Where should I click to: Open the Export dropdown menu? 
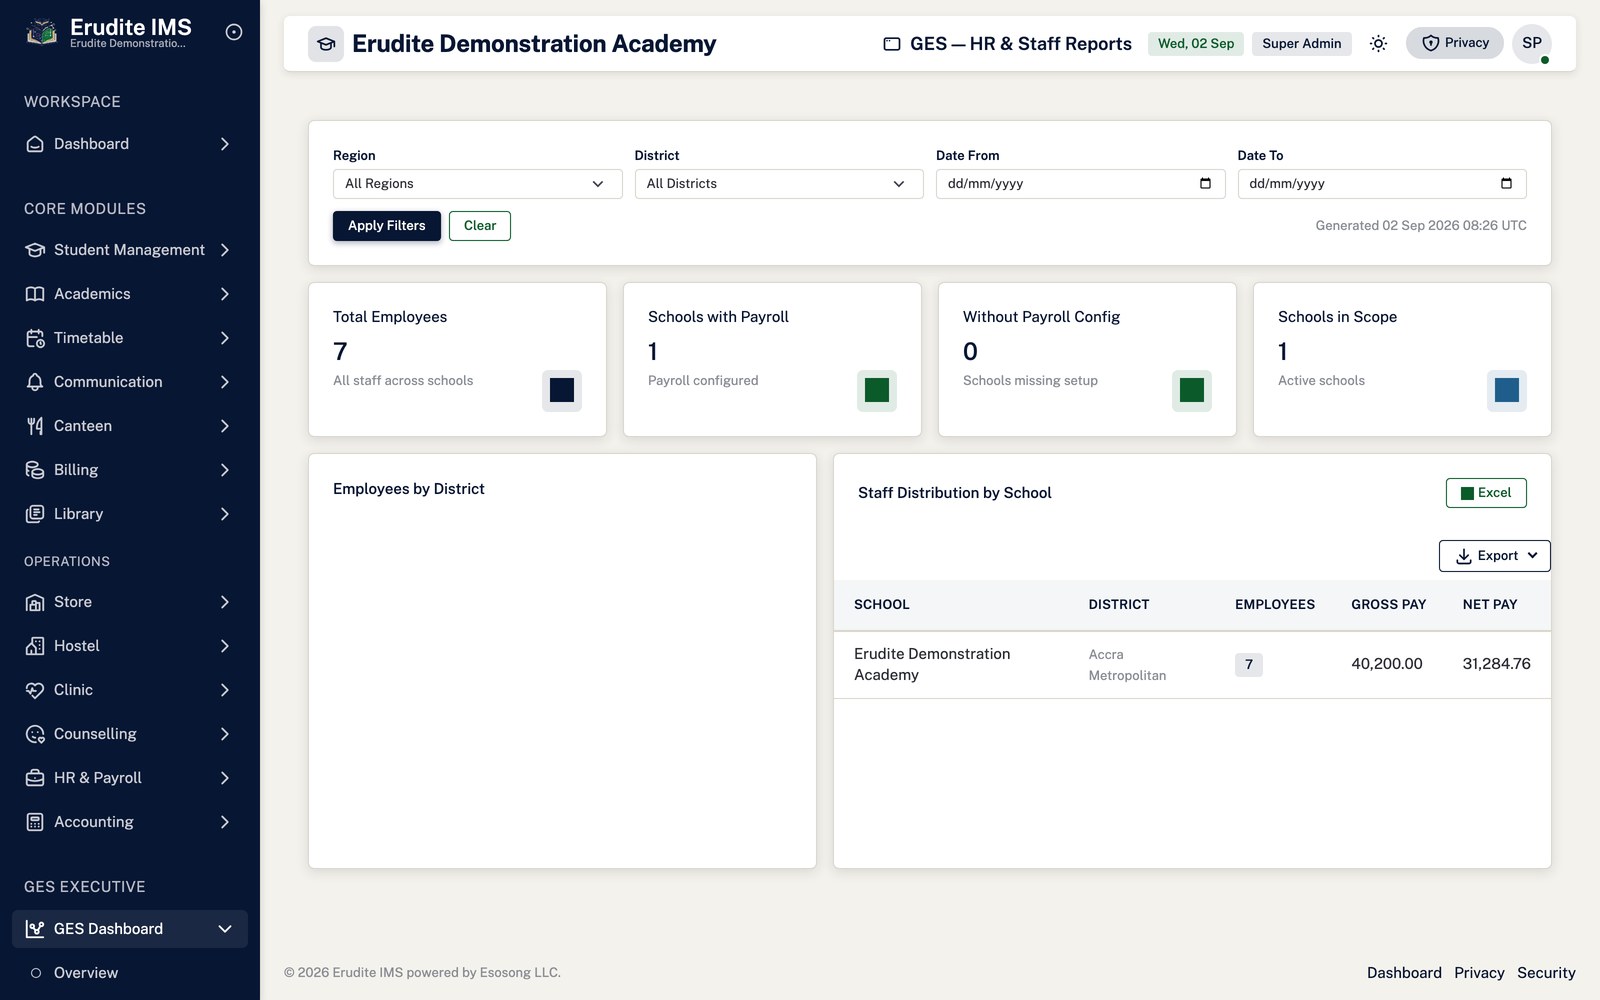[x=1495, y=556]
